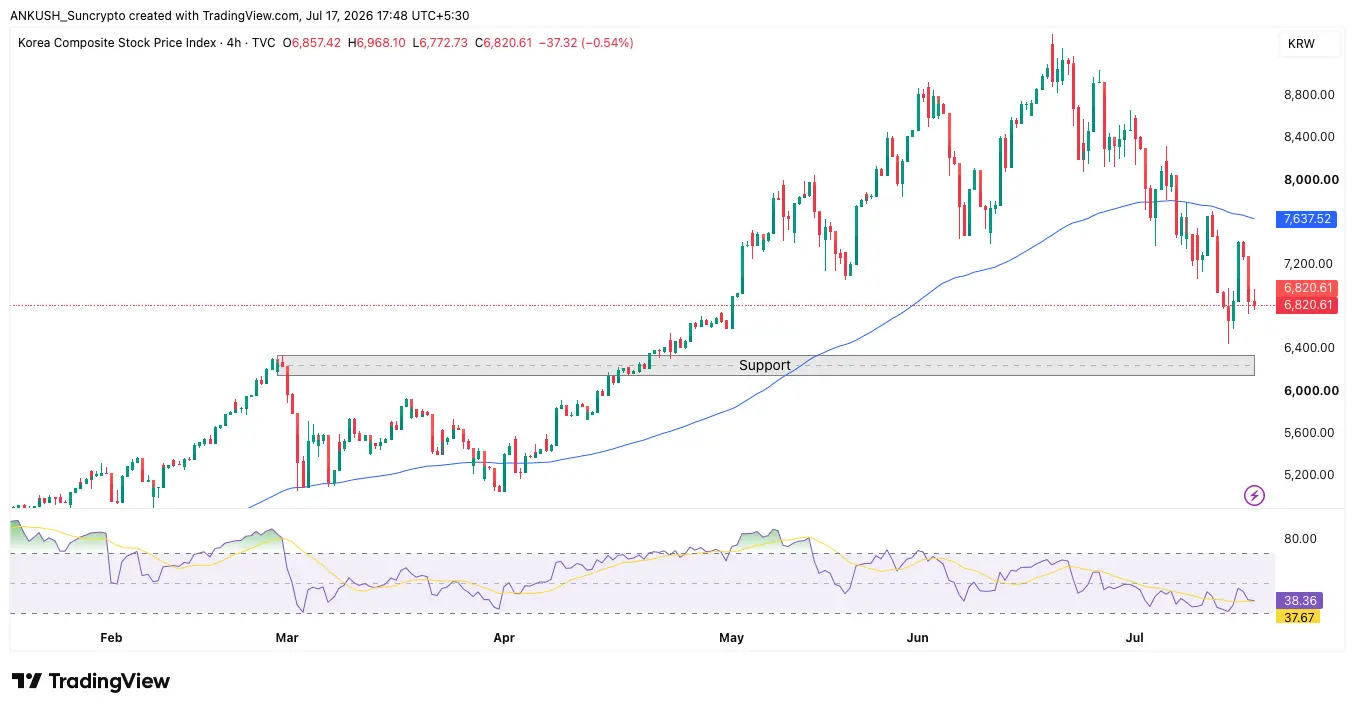Click the Jul time axis label
The image size is (1355, 711).
point(1135,637)
